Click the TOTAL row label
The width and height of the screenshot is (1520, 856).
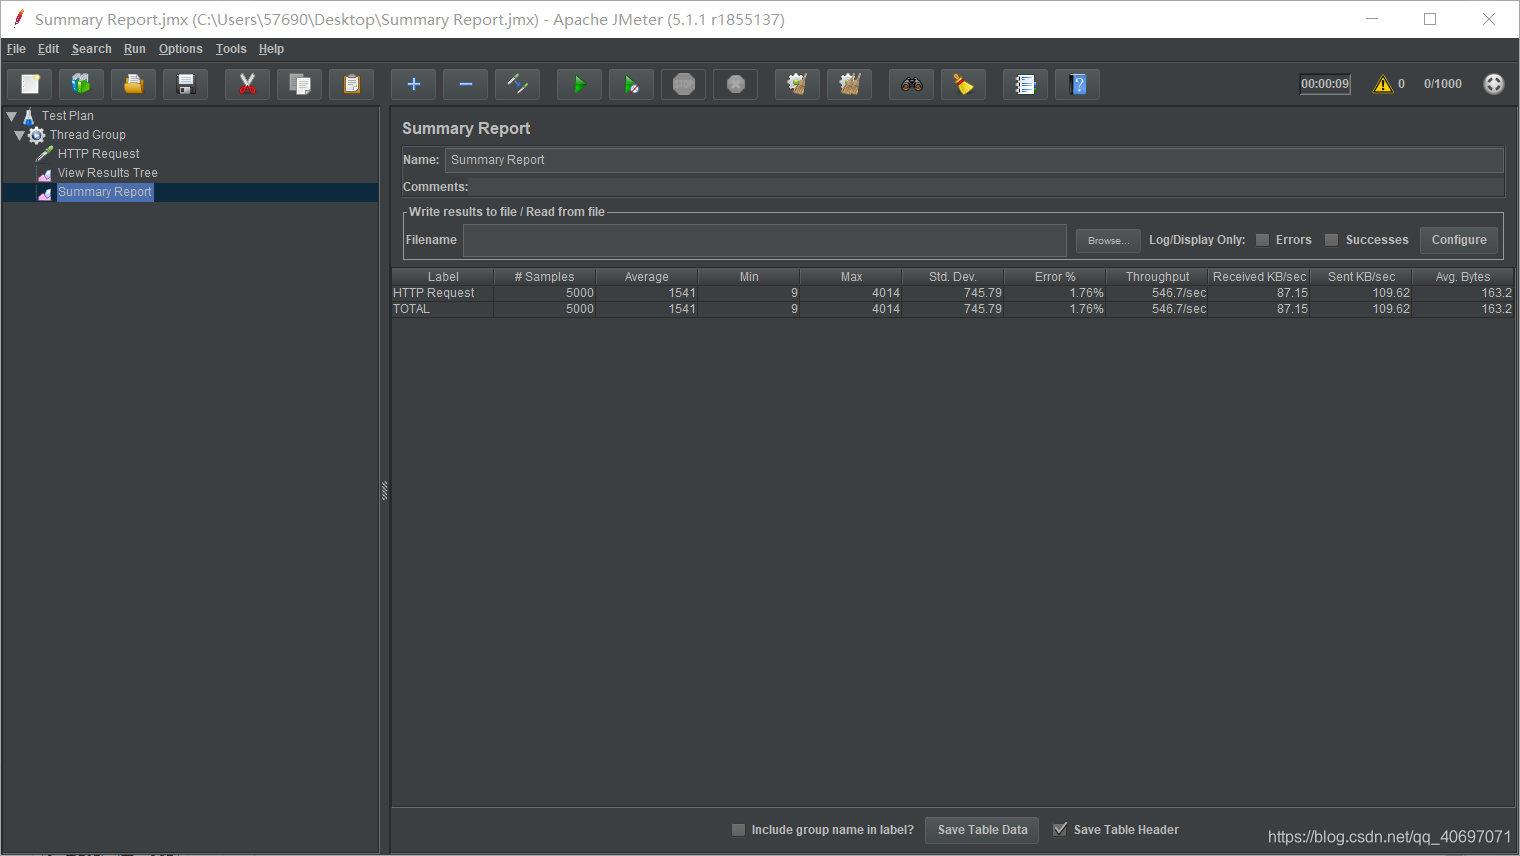pyautogui.click(x=411, y=309)
